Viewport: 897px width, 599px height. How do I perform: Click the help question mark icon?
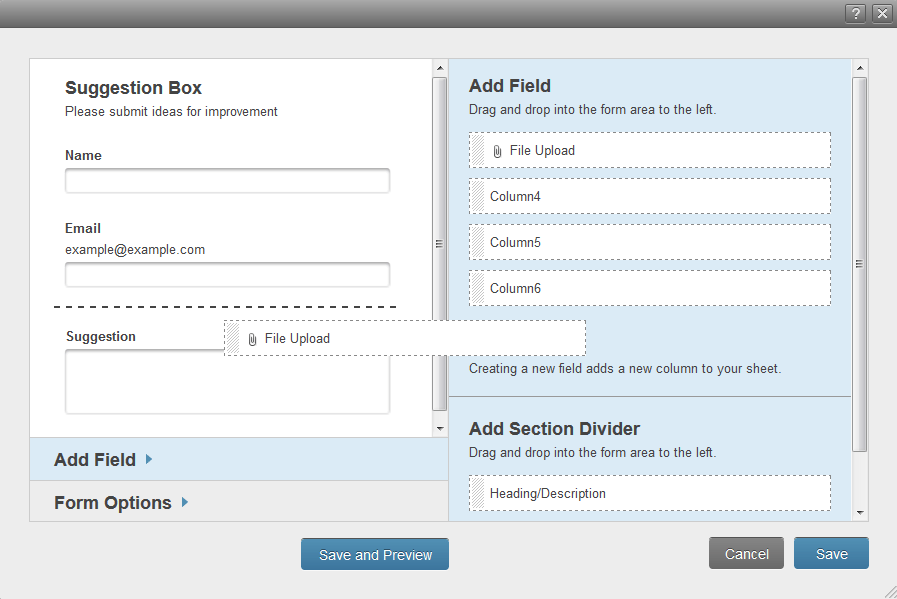click(855, 13)
